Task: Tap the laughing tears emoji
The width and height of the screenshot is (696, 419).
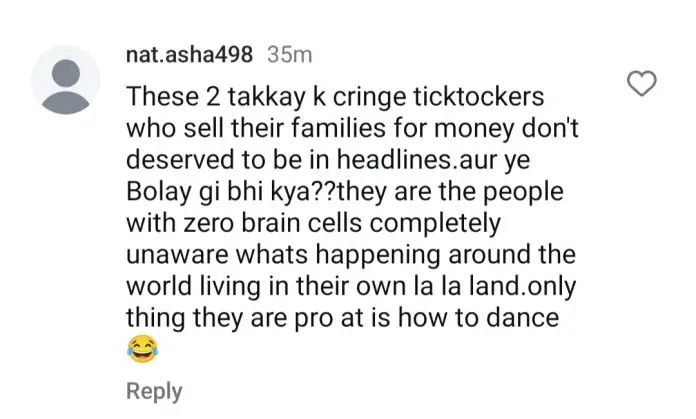Action: tap(142, 349)
